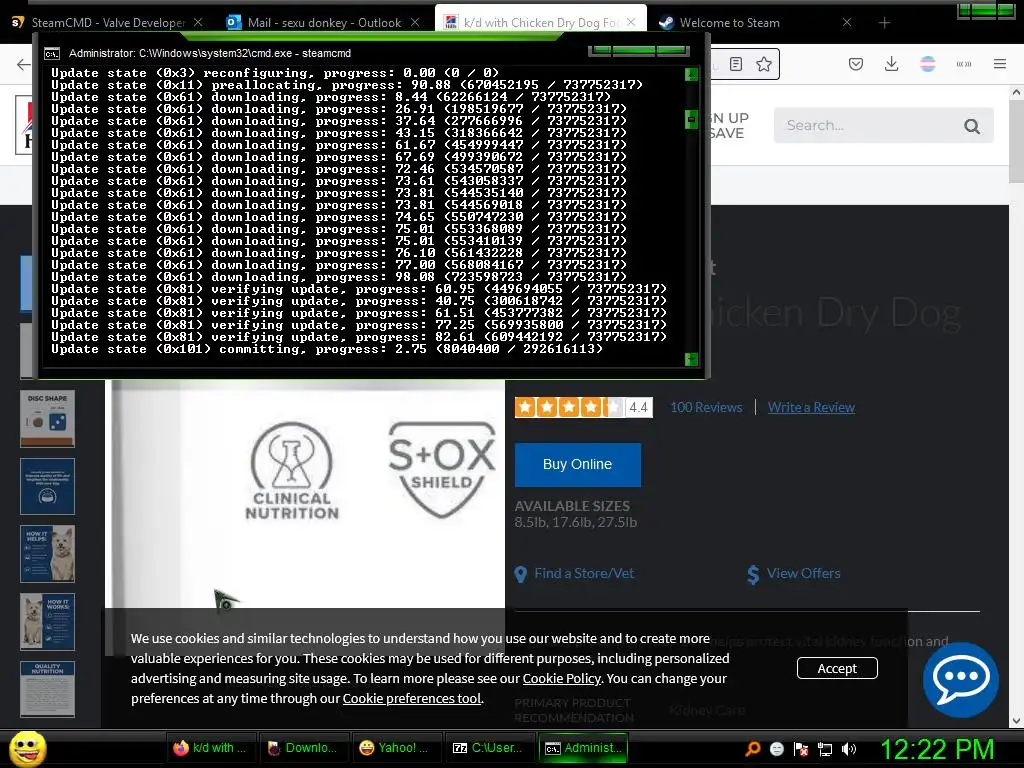Click cmd scrollbar down arrow

[x=691, y=359]
